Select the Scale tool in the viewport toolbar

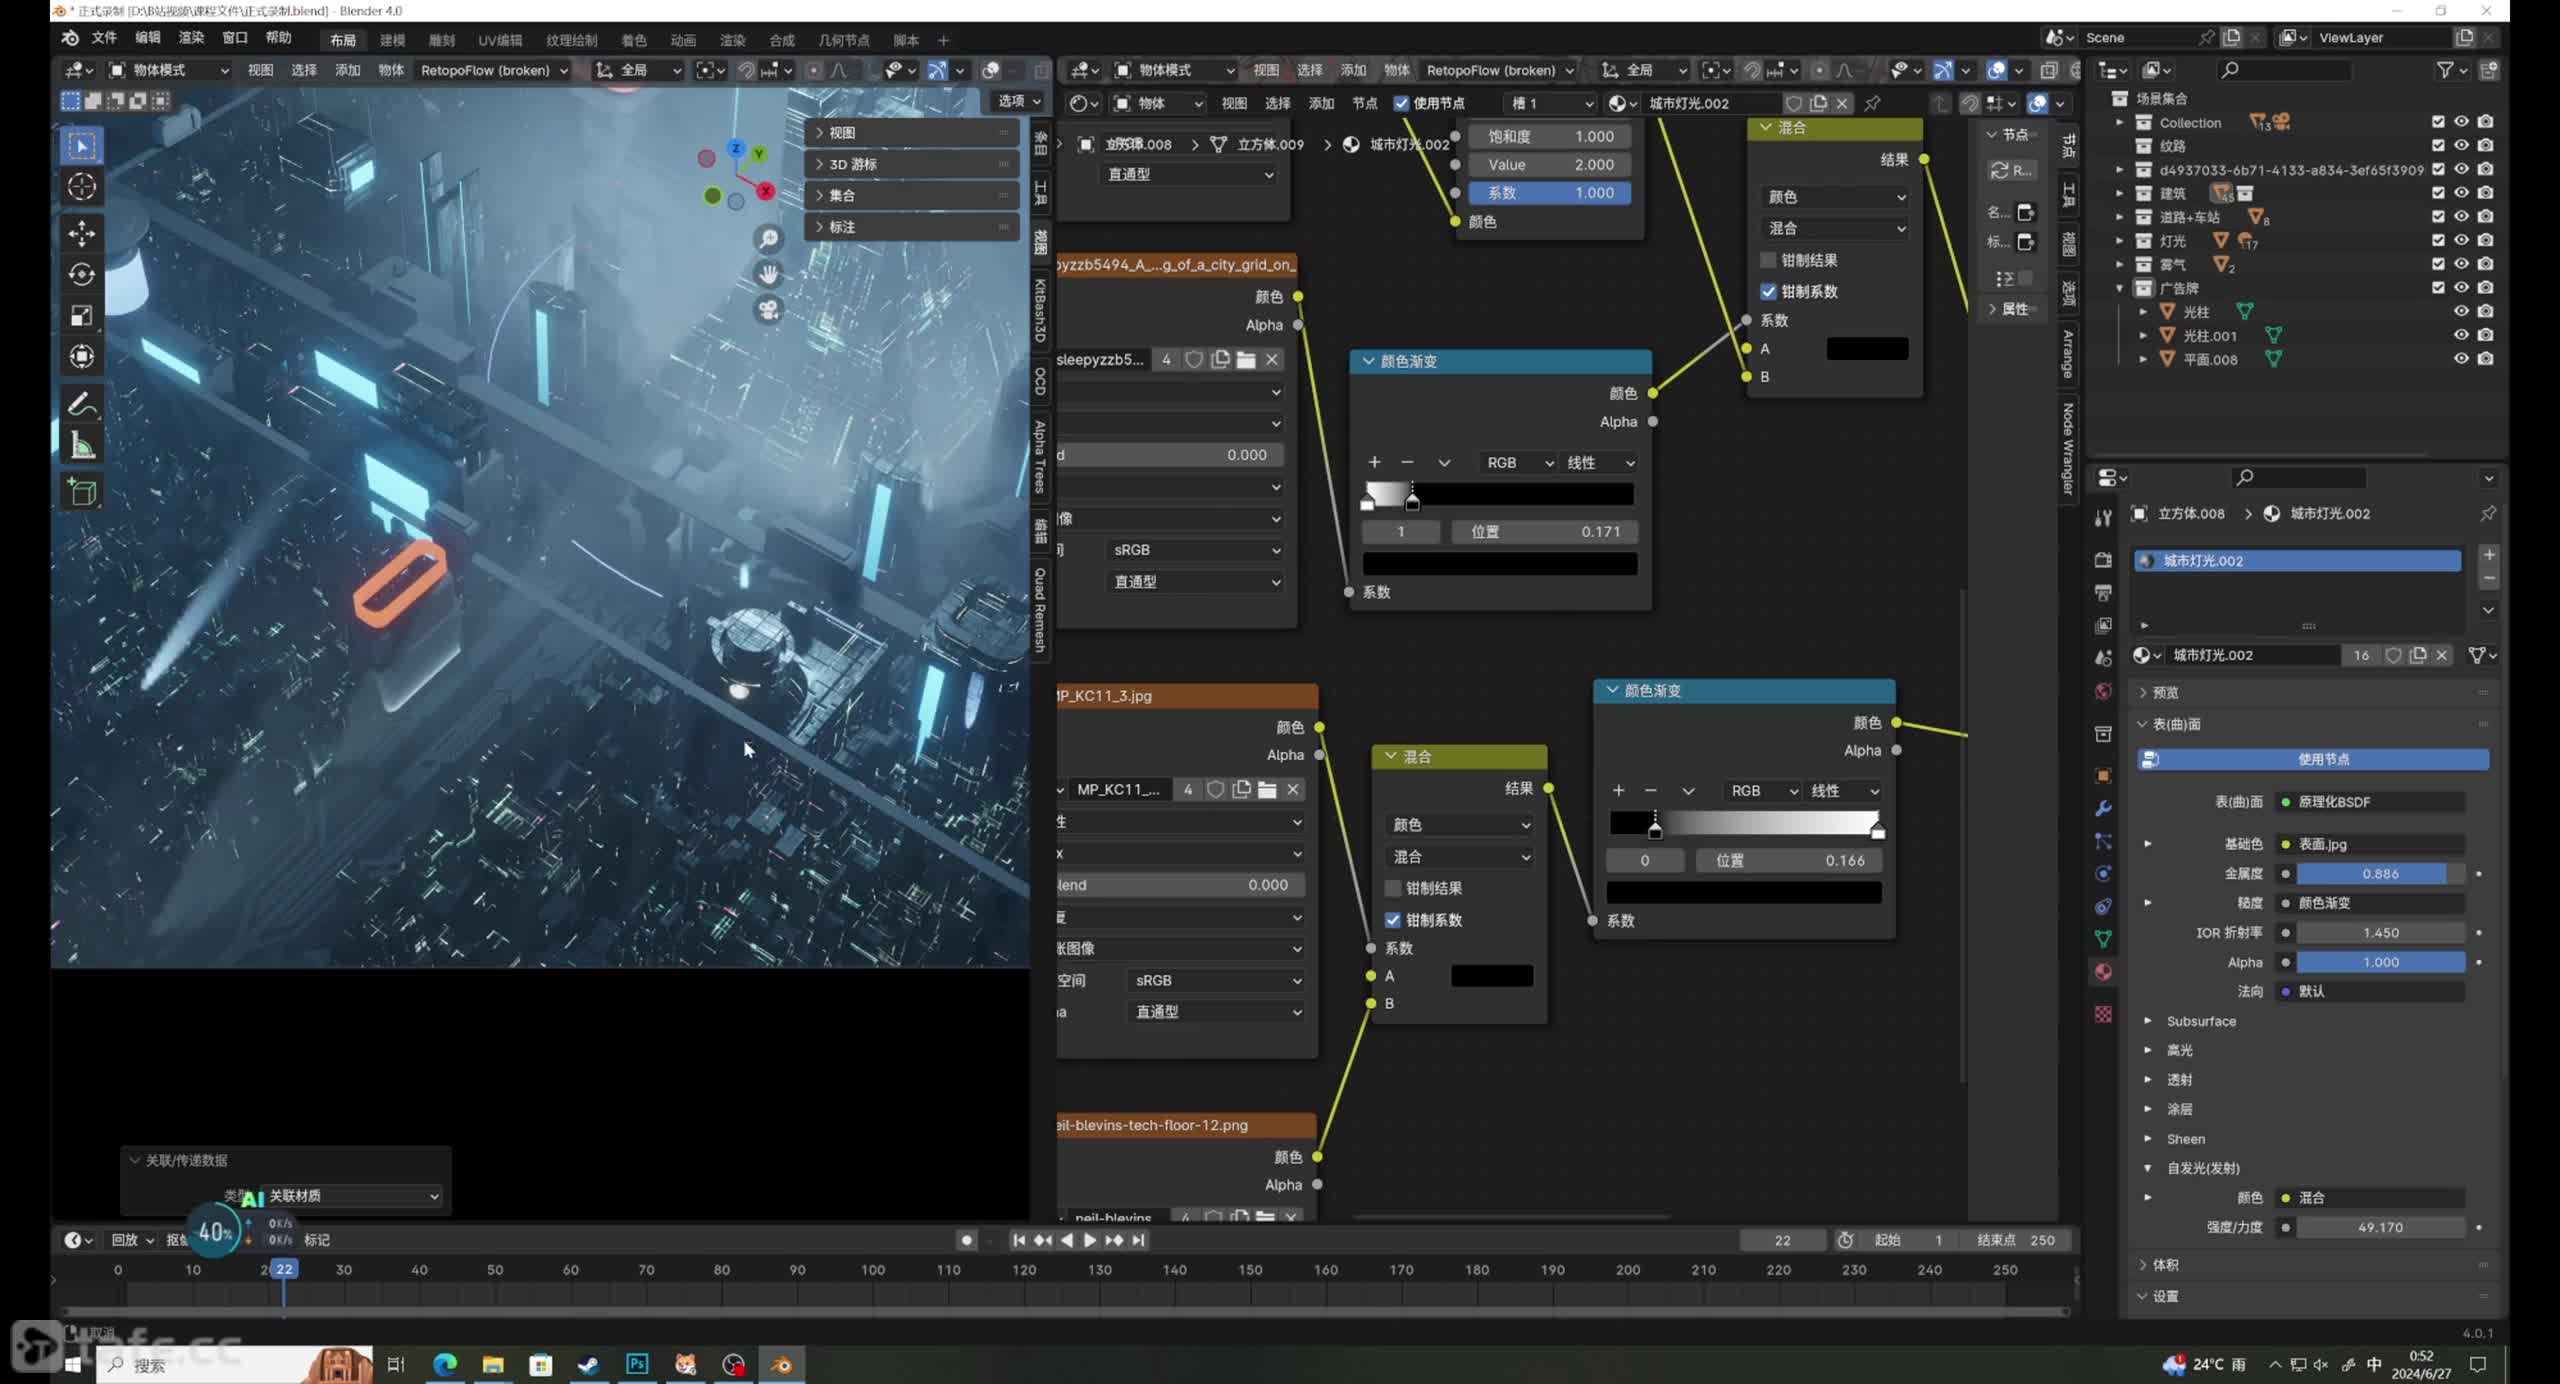82,315
